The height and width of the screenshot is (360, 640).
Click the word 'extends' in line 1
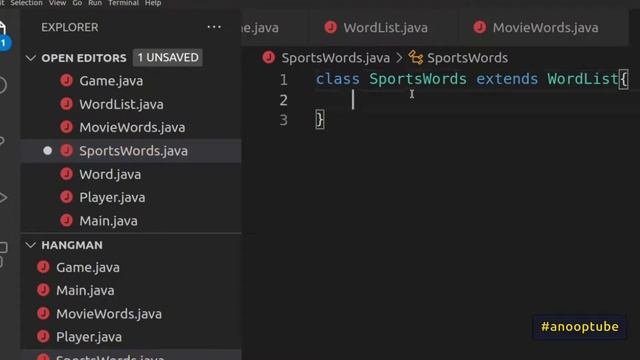tap(507, 79)
